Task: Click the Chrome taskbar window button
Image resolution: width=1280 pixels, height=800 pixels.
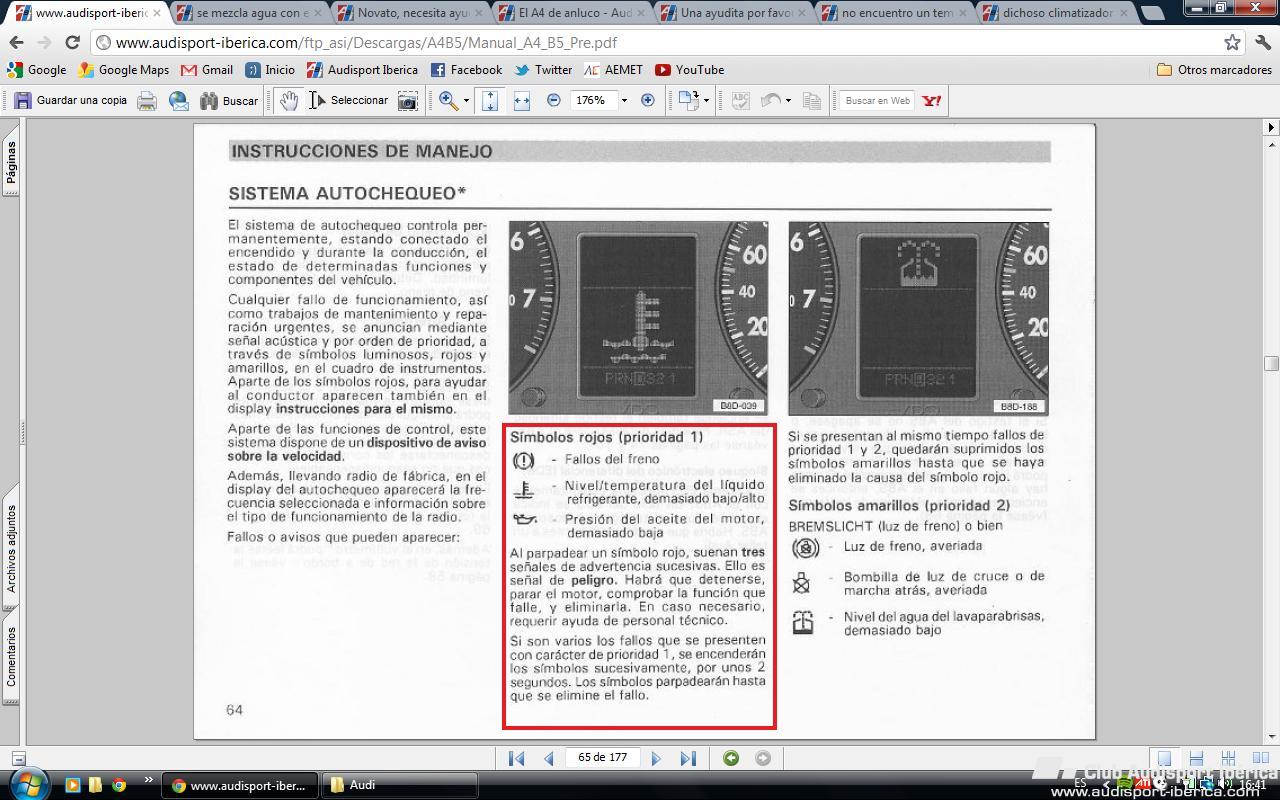Action: (x=242, y=785)
